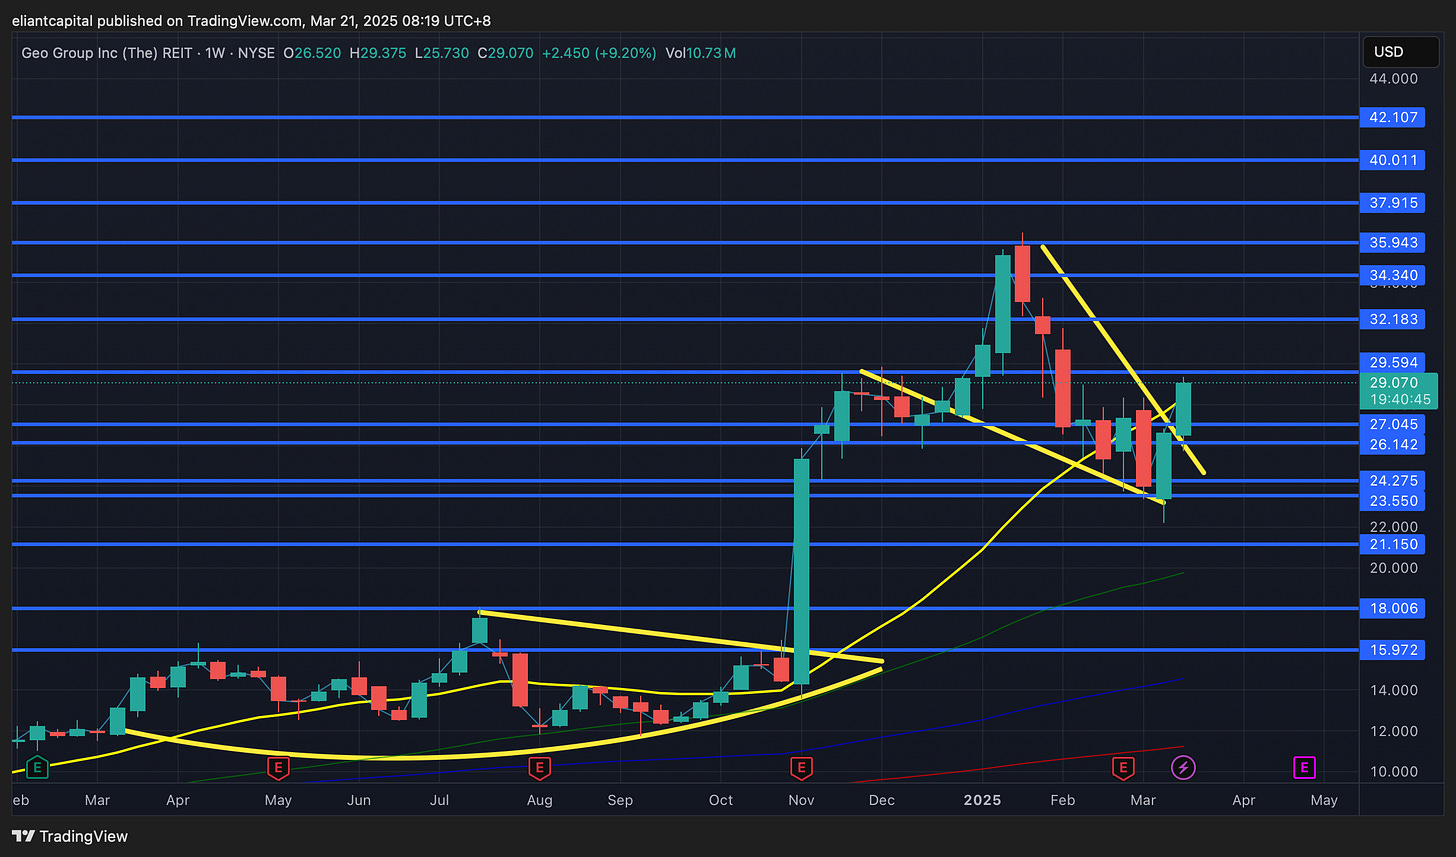This screenshot has width=1456, height=857.
Task: Select the 35.943 price level label
Action: (1394, 243)
